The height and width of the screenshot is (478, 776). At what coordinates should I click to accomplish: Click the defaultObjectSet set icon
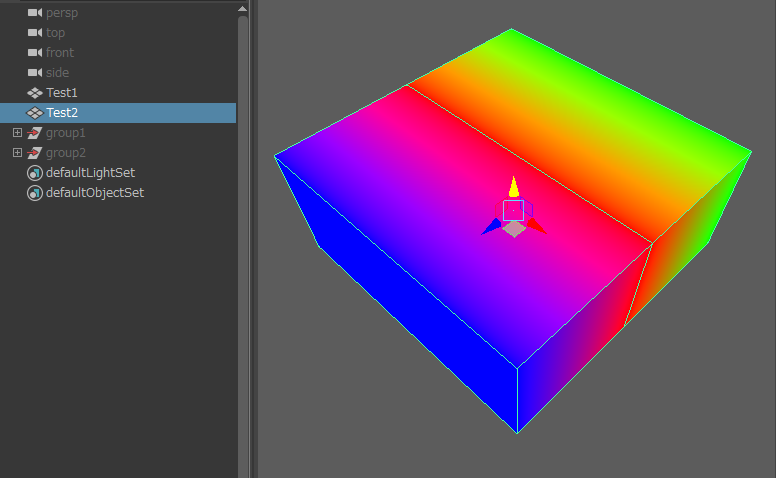(35, 193)
